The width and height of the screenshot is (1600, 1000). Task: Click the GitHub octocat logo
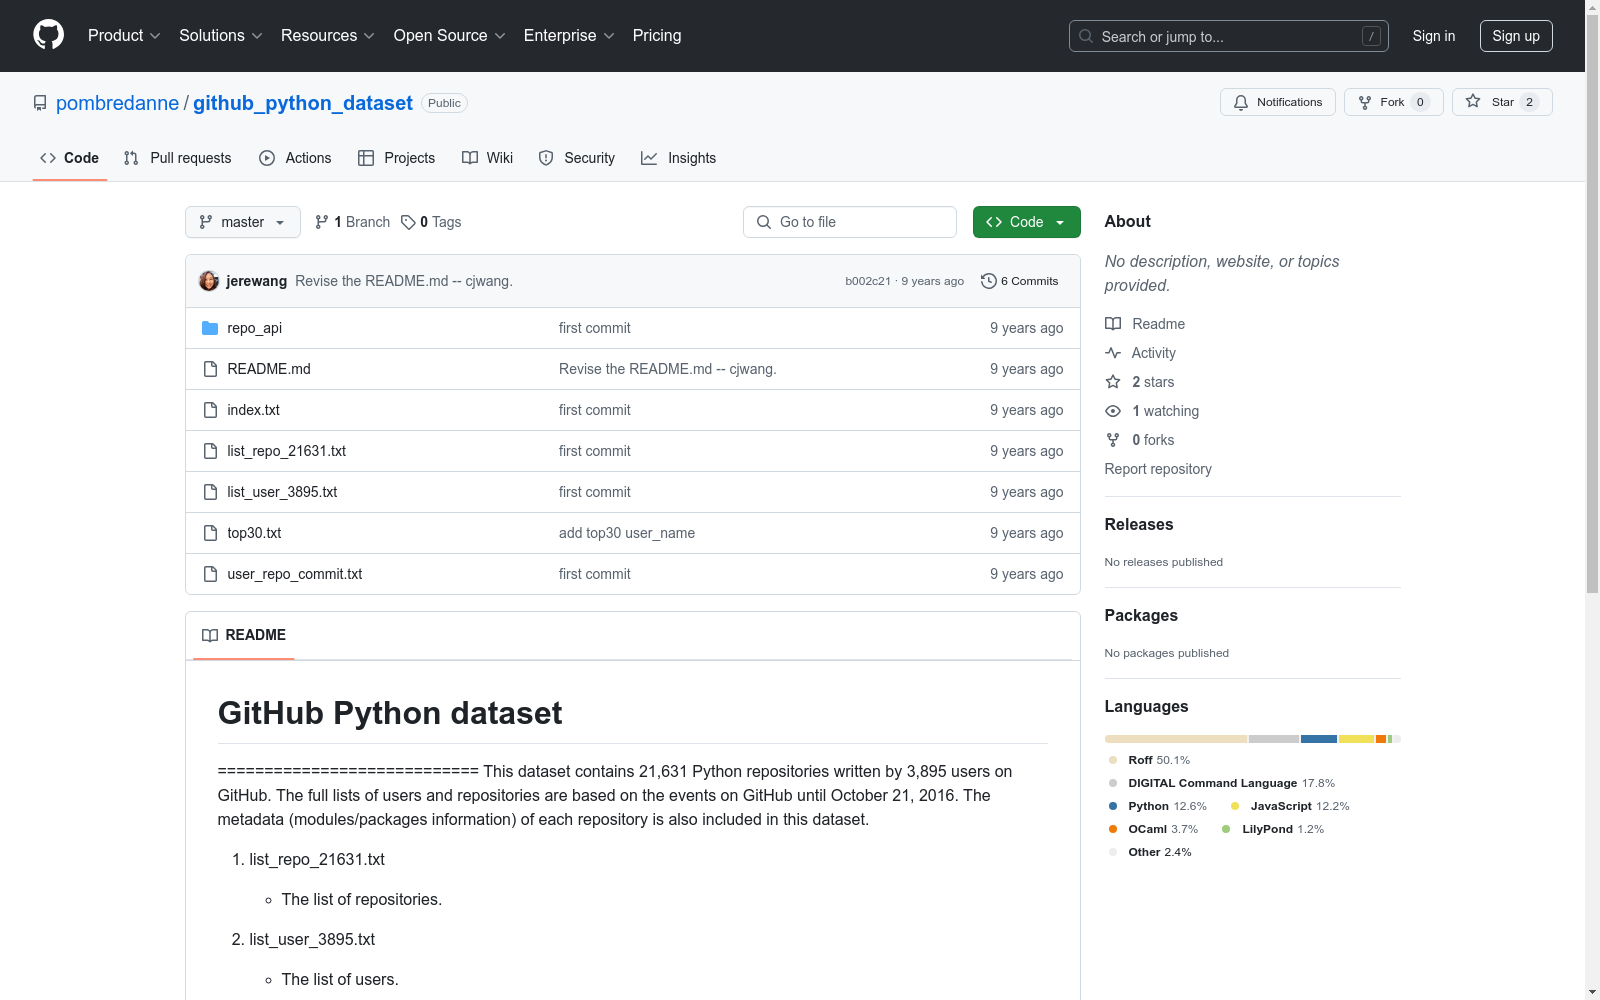[x=48, y=35]
